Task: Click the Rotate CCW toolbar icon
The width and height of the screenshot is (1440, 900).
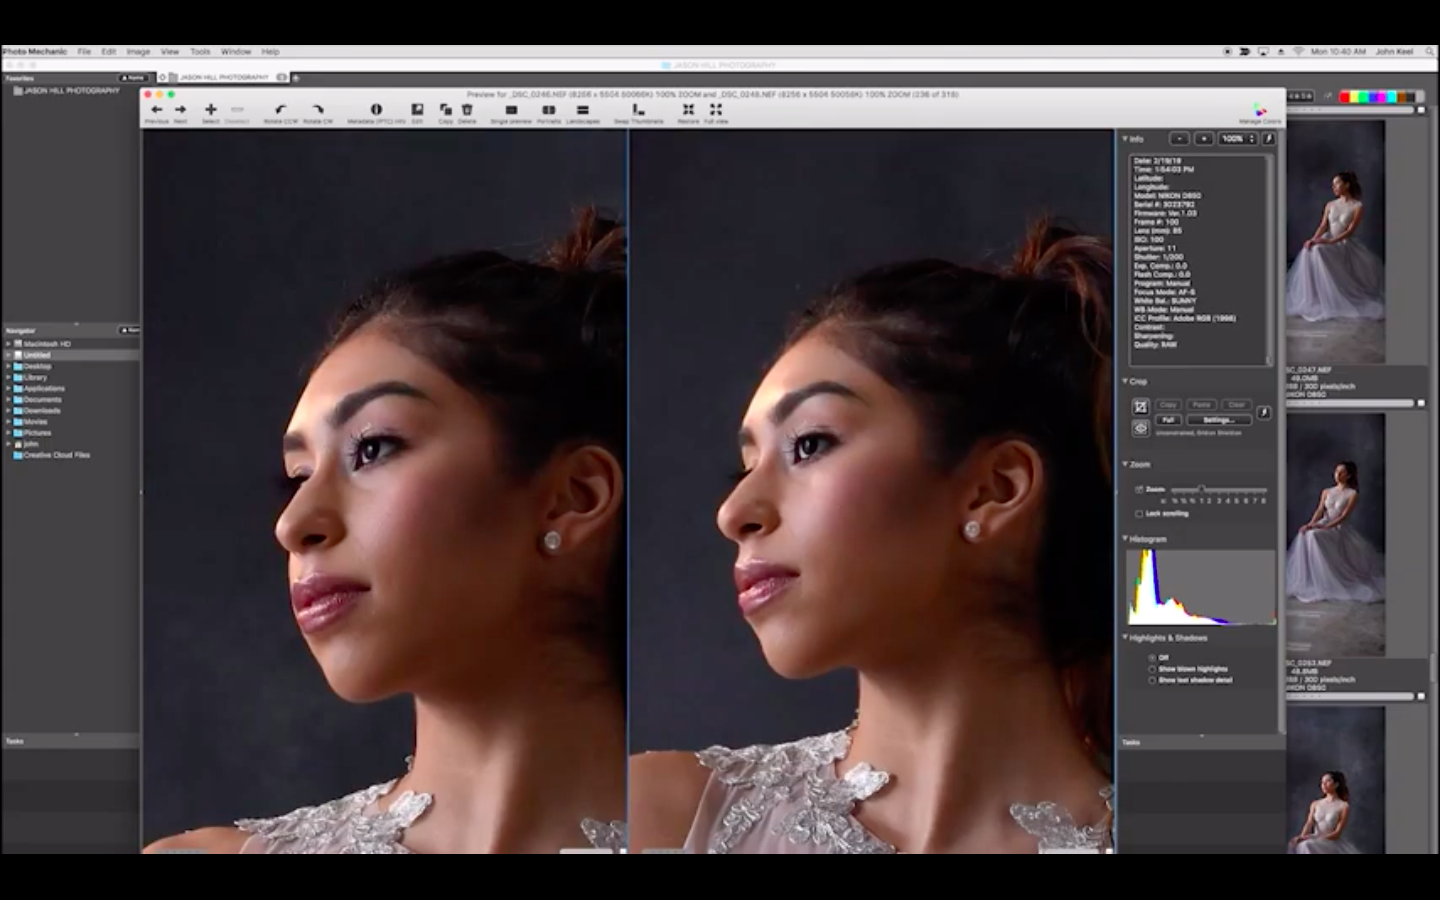Action: coord(280,110)
